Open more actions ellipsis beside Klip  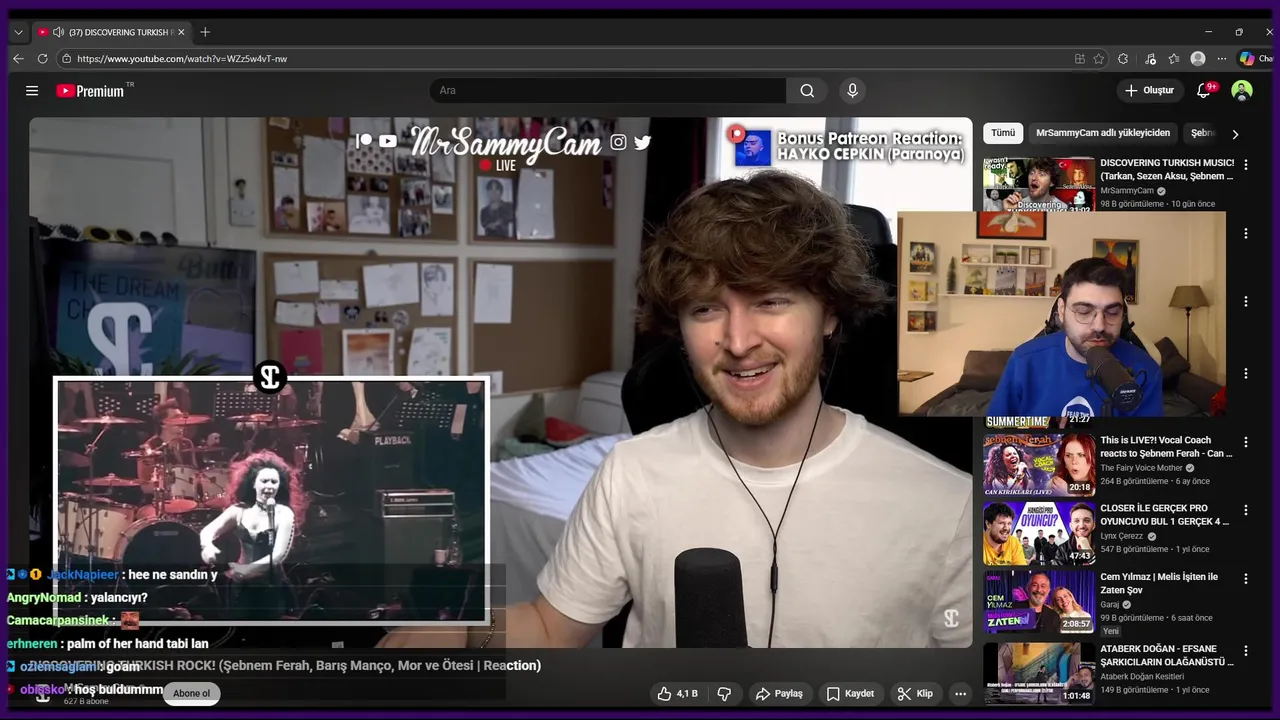pyautogui.click(x=960, y=693)
